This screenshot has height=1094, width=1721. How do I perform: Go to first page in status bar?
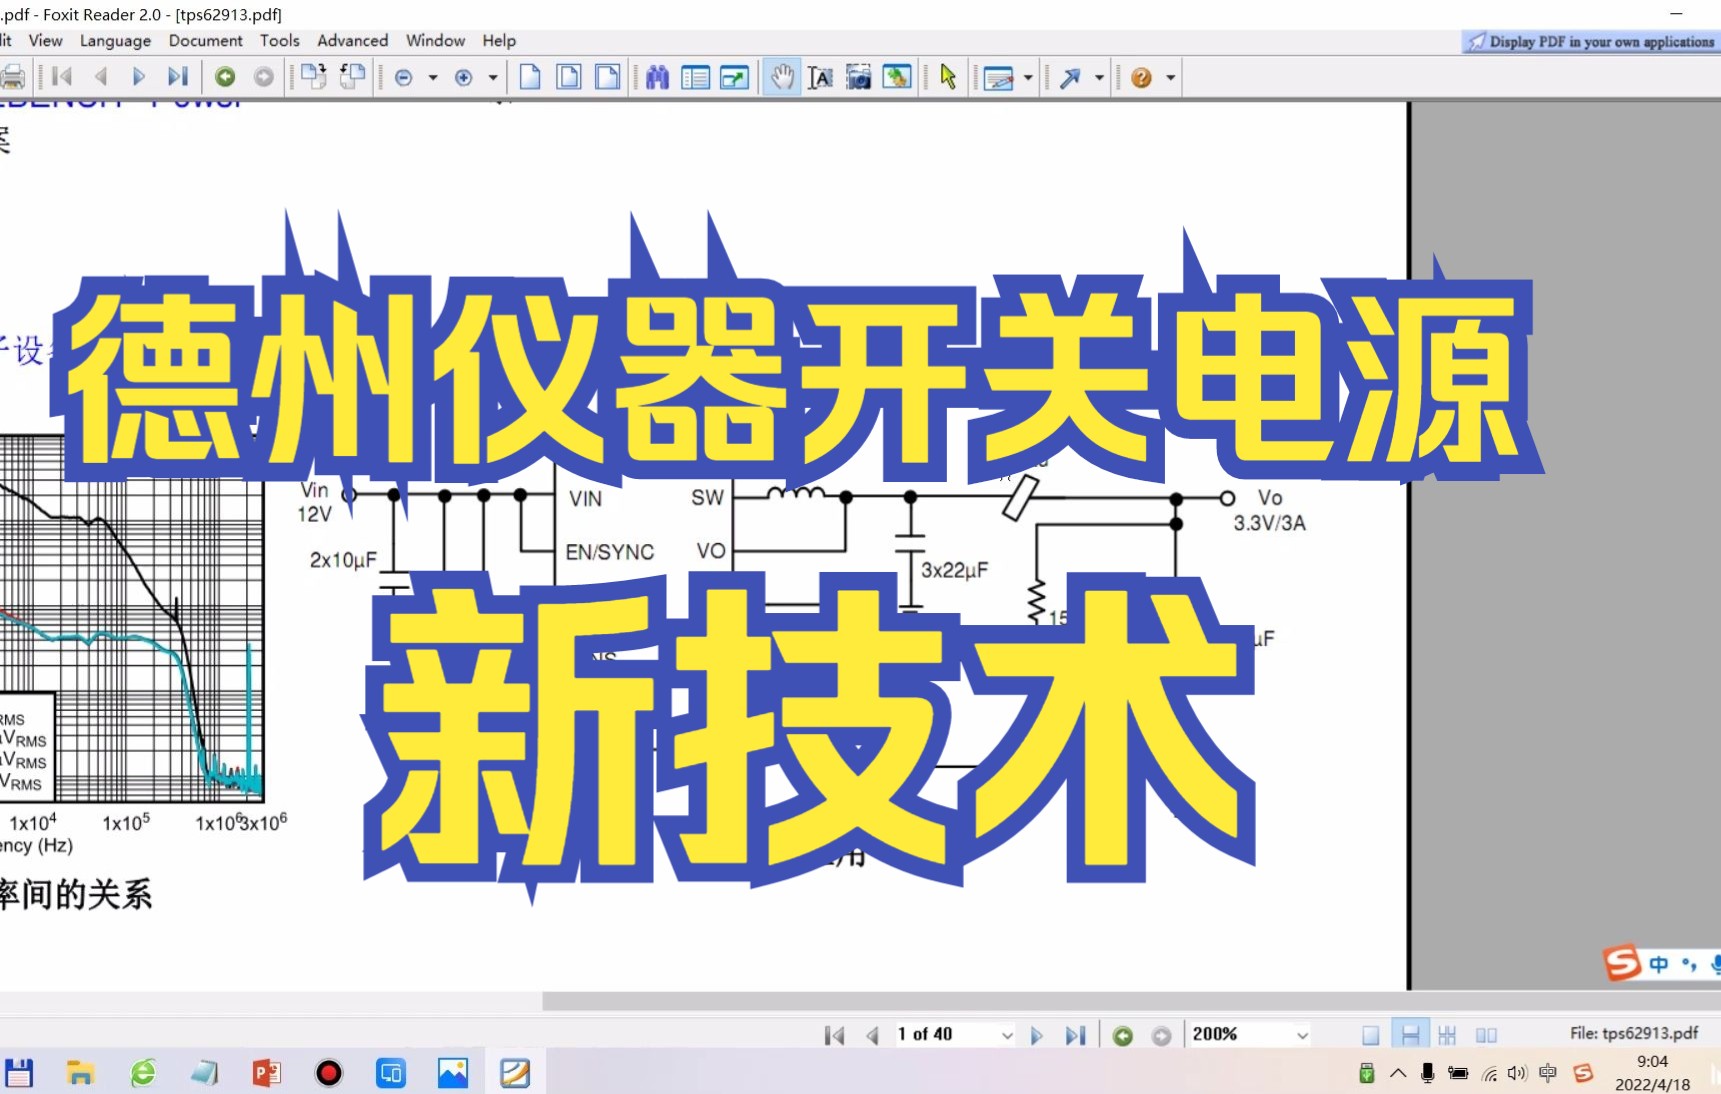pyautogui.click(x=834, y=1035)
